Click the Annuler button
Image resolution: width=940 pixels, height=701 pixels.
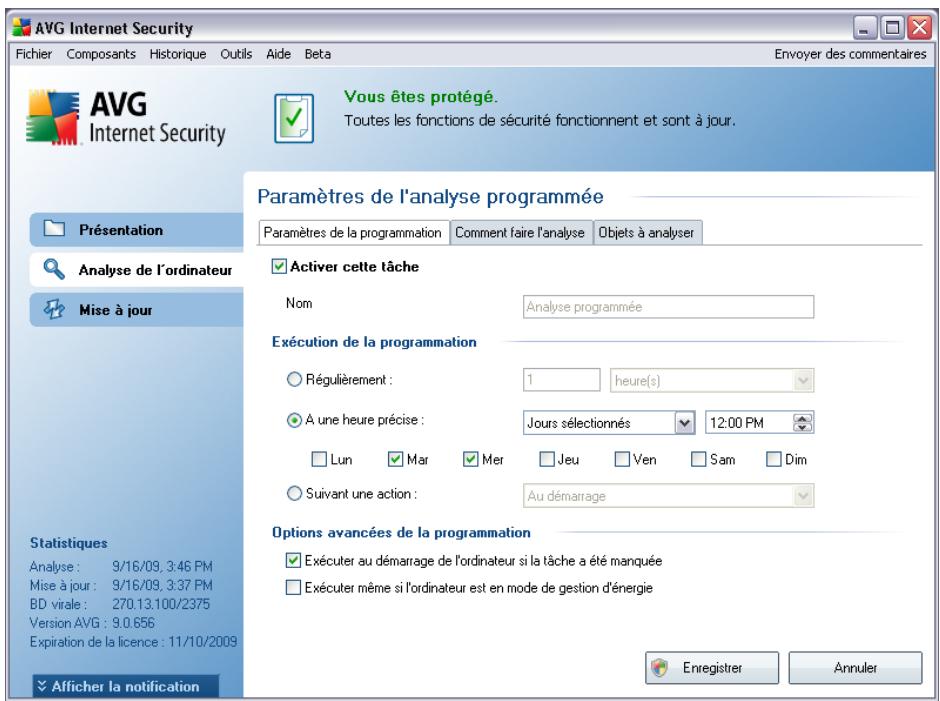click(x=855, y=667)
